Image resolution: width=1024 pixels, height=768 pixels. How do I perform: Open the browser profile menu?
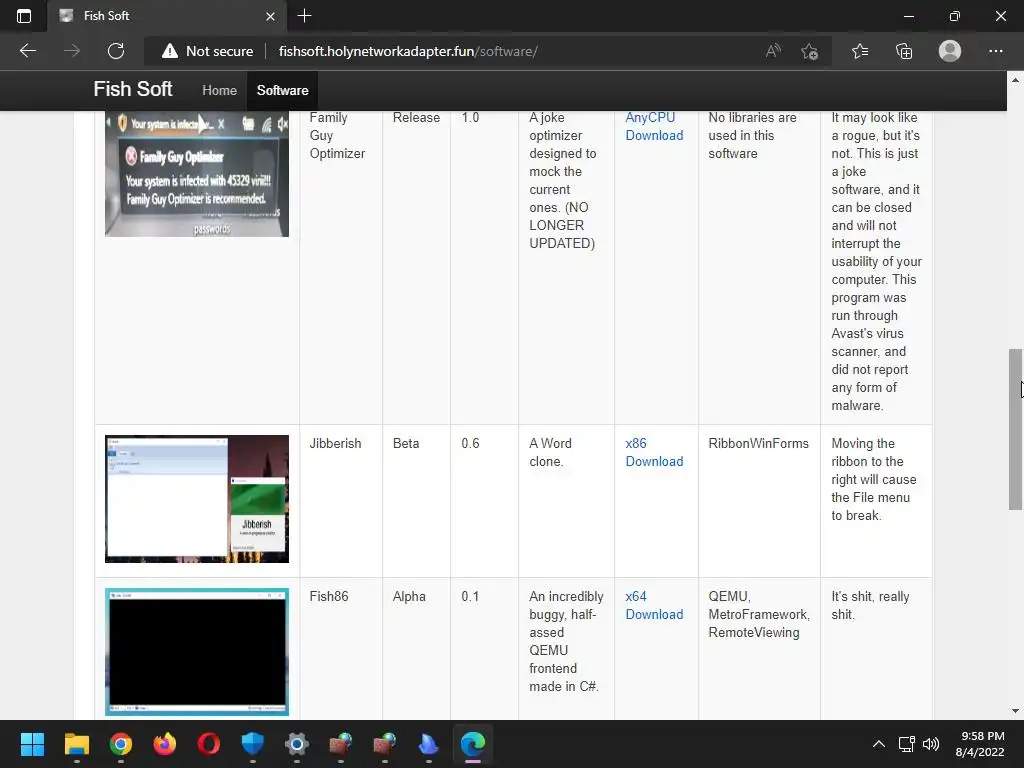950,51
